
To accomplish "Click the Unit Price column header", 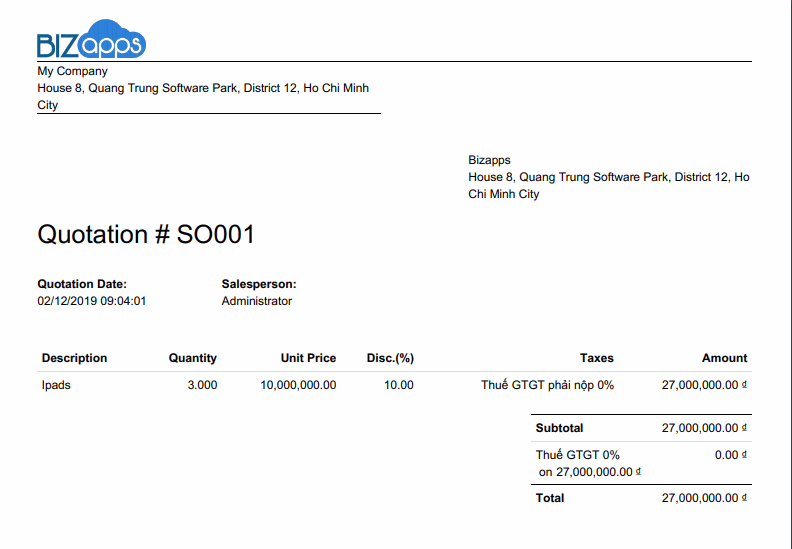I will [308, 358].
